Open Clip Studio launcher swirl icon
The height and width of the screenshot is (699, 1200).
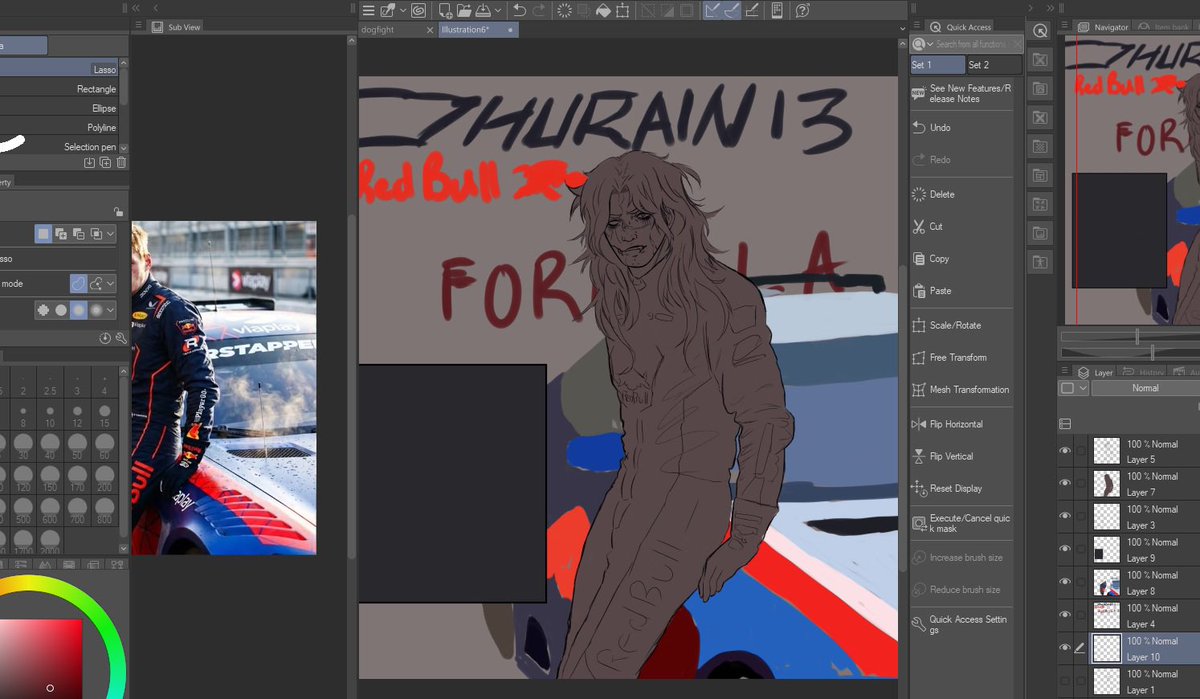click(x=419, y=10)
